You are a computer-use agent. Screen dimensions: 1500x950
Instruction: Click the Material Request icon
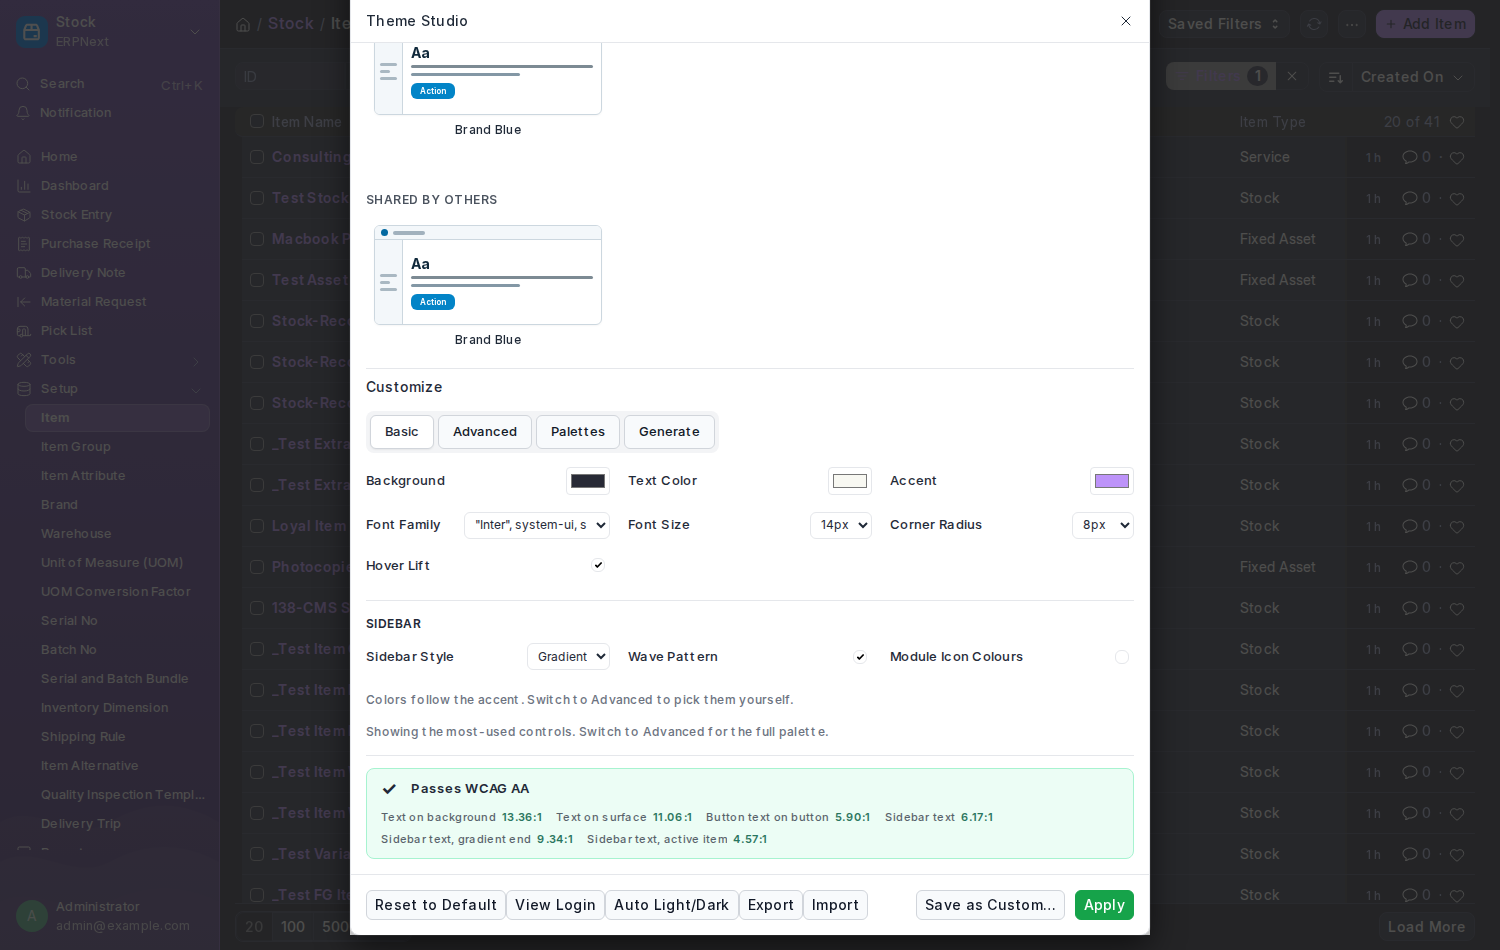(24, 302)
